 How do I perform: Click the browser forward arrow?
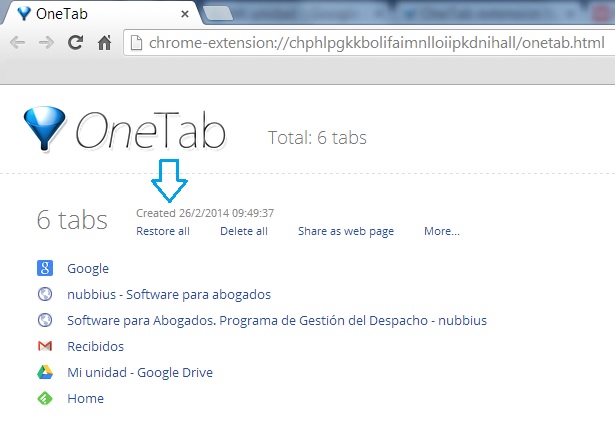pos(46,42)
